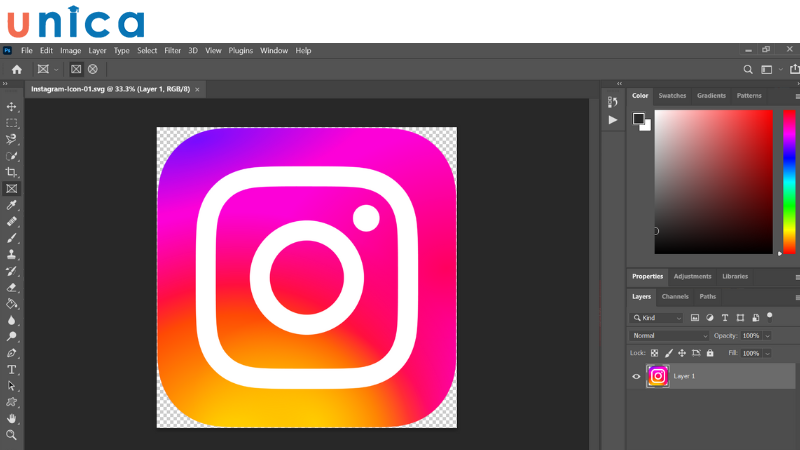Screen dimensions: 800x450
Task: Toggle pixel layer filter
Action: coord(695,318)
